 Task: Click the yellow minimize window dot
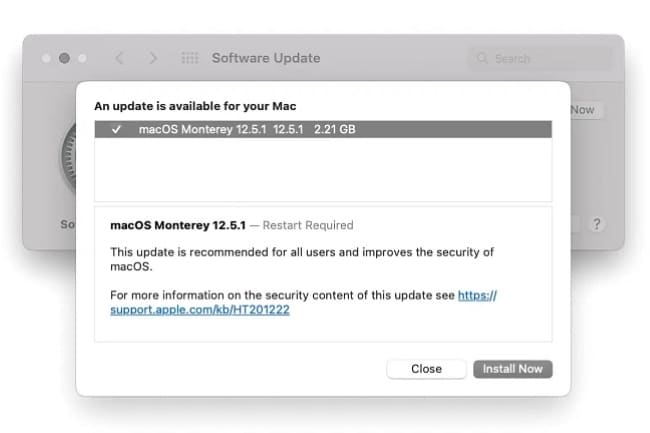pos(64,58)
